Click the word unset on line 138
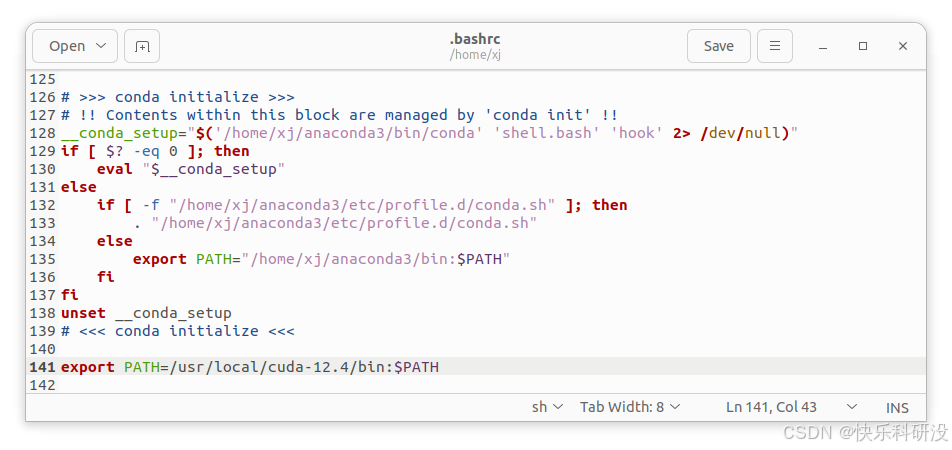Screen dimensions: 952x450 pos(83,313)
